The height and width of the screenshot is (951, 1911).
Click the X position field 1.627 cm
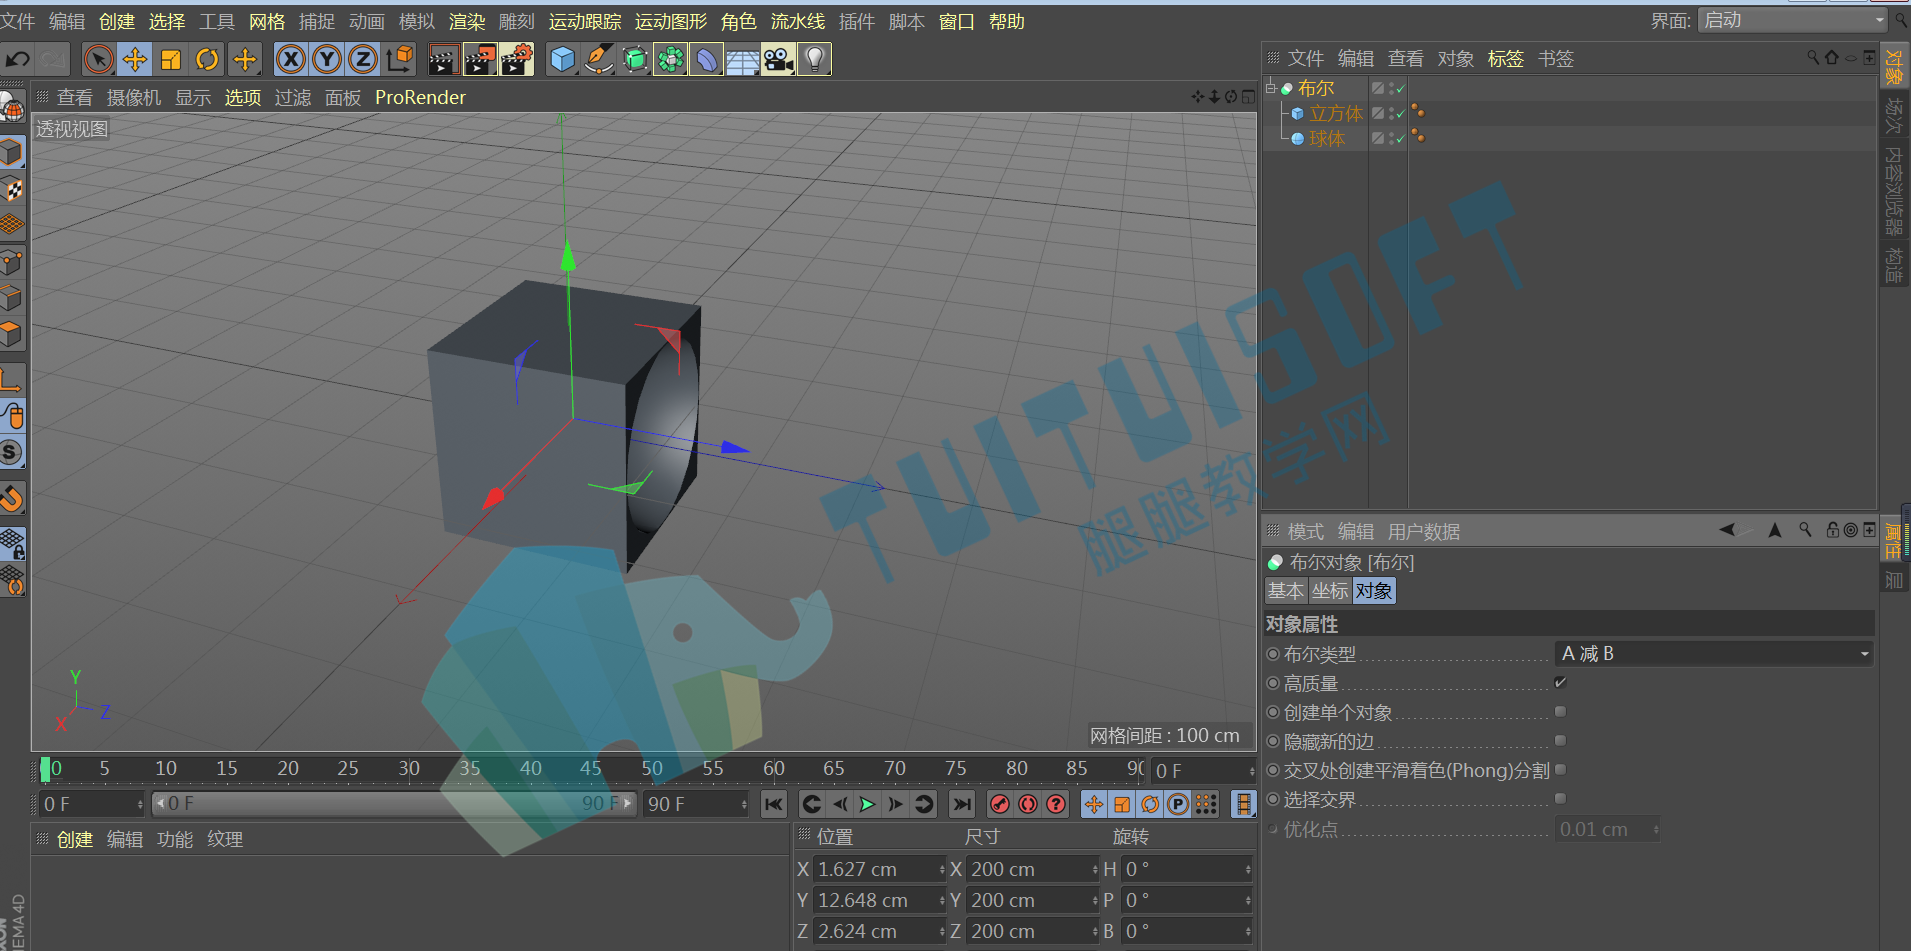[x=879, y=870]
